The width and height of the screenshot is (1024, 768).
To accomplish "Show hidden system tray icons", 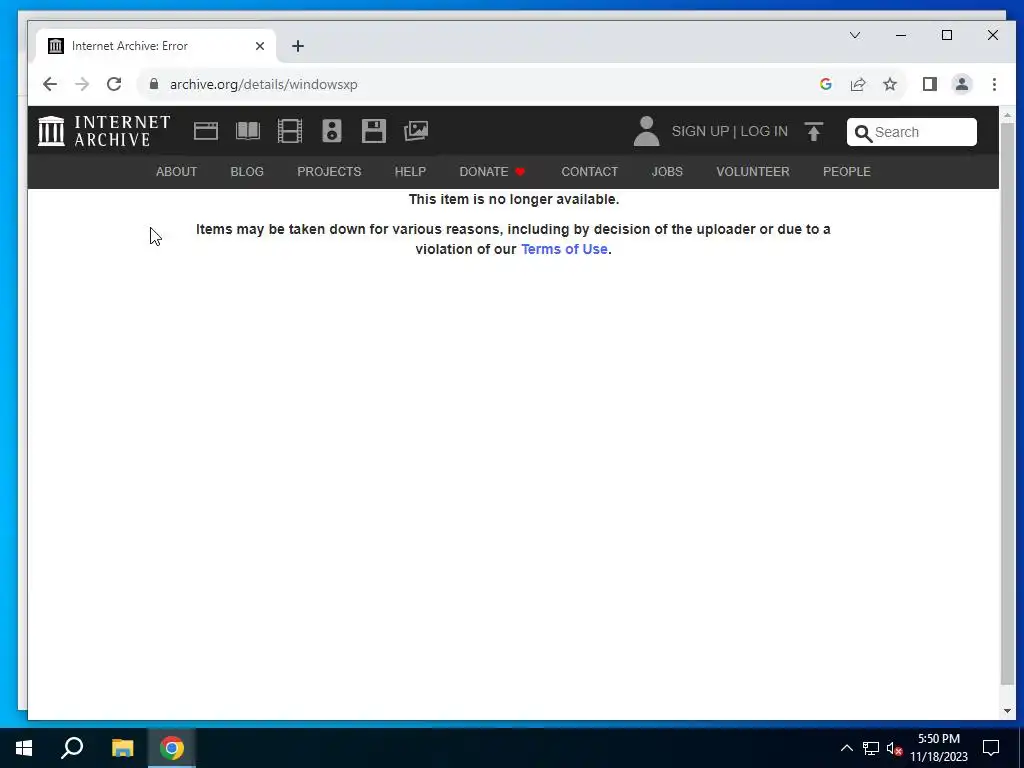I will (846, 748).
